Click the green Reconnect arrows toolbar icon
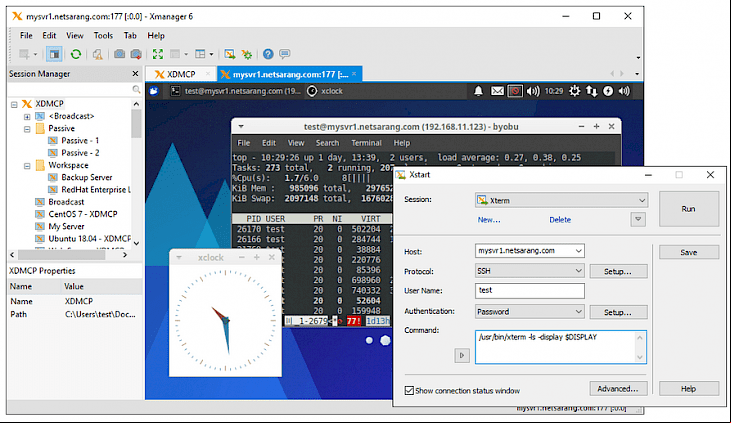The width and height of the screenshot is (731, 423). 76,54
